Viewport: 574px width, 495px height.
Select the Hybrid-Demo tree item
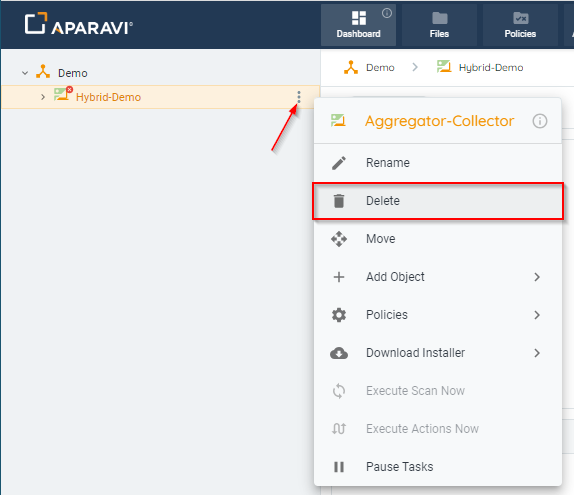[160, 97]
